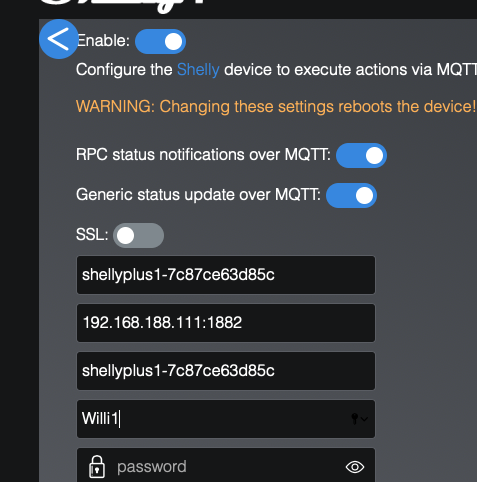Viewport: 477px width, 482px height.
Task: Click the RPC status notifications label
Action: coord(203,155)
